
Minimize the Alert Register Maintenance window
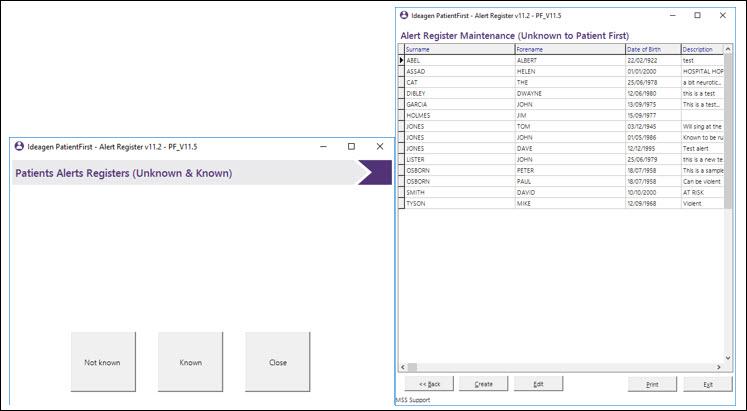coord(673,15)
